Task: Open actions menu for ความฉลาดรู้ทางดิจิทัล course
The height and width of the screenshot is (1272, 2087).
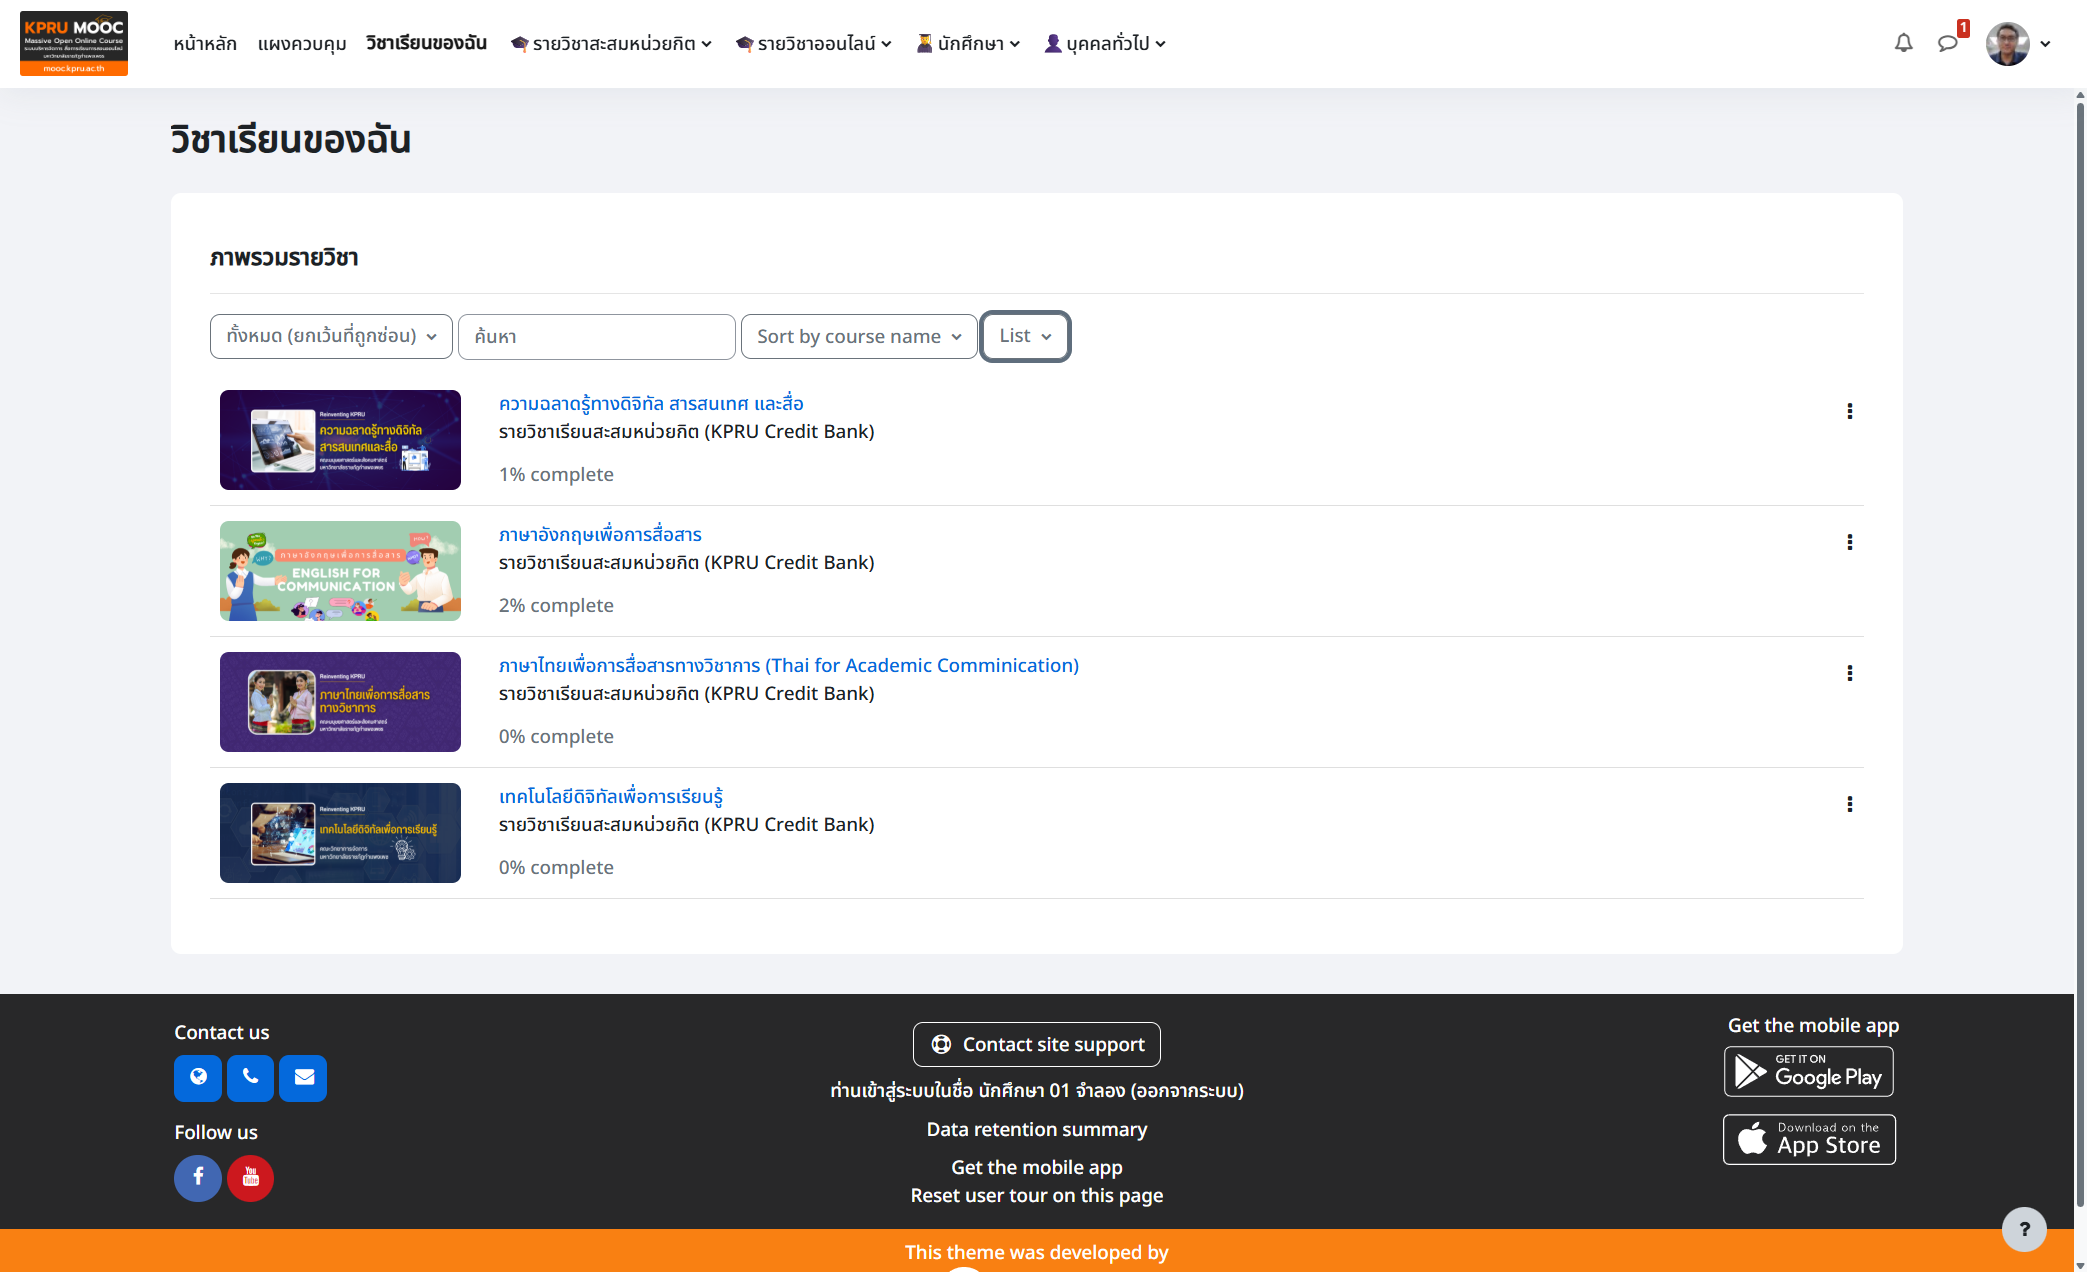Action: tap(1850, 411)
